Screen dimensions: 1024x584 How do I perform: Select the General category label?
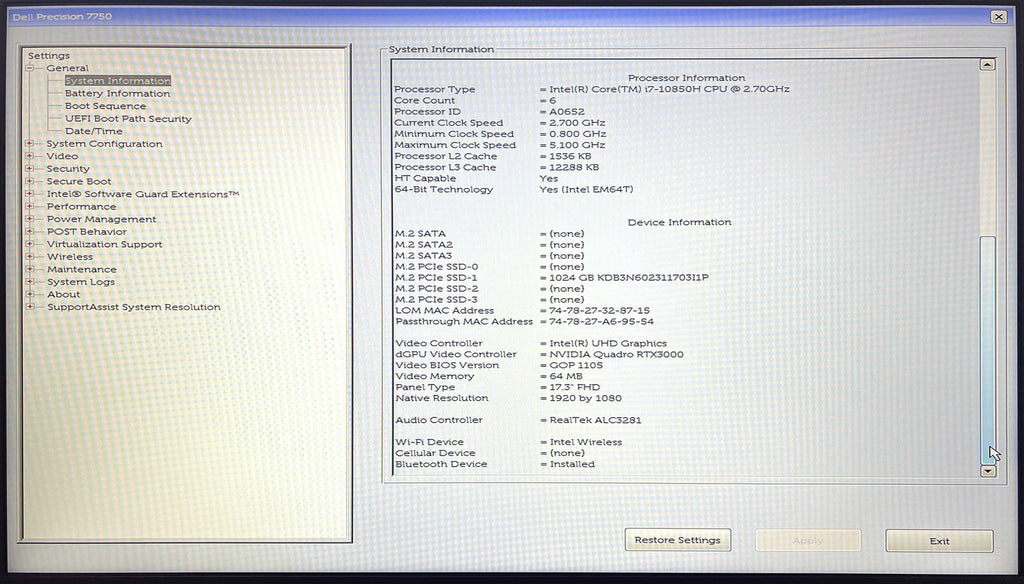coord(67,68)
